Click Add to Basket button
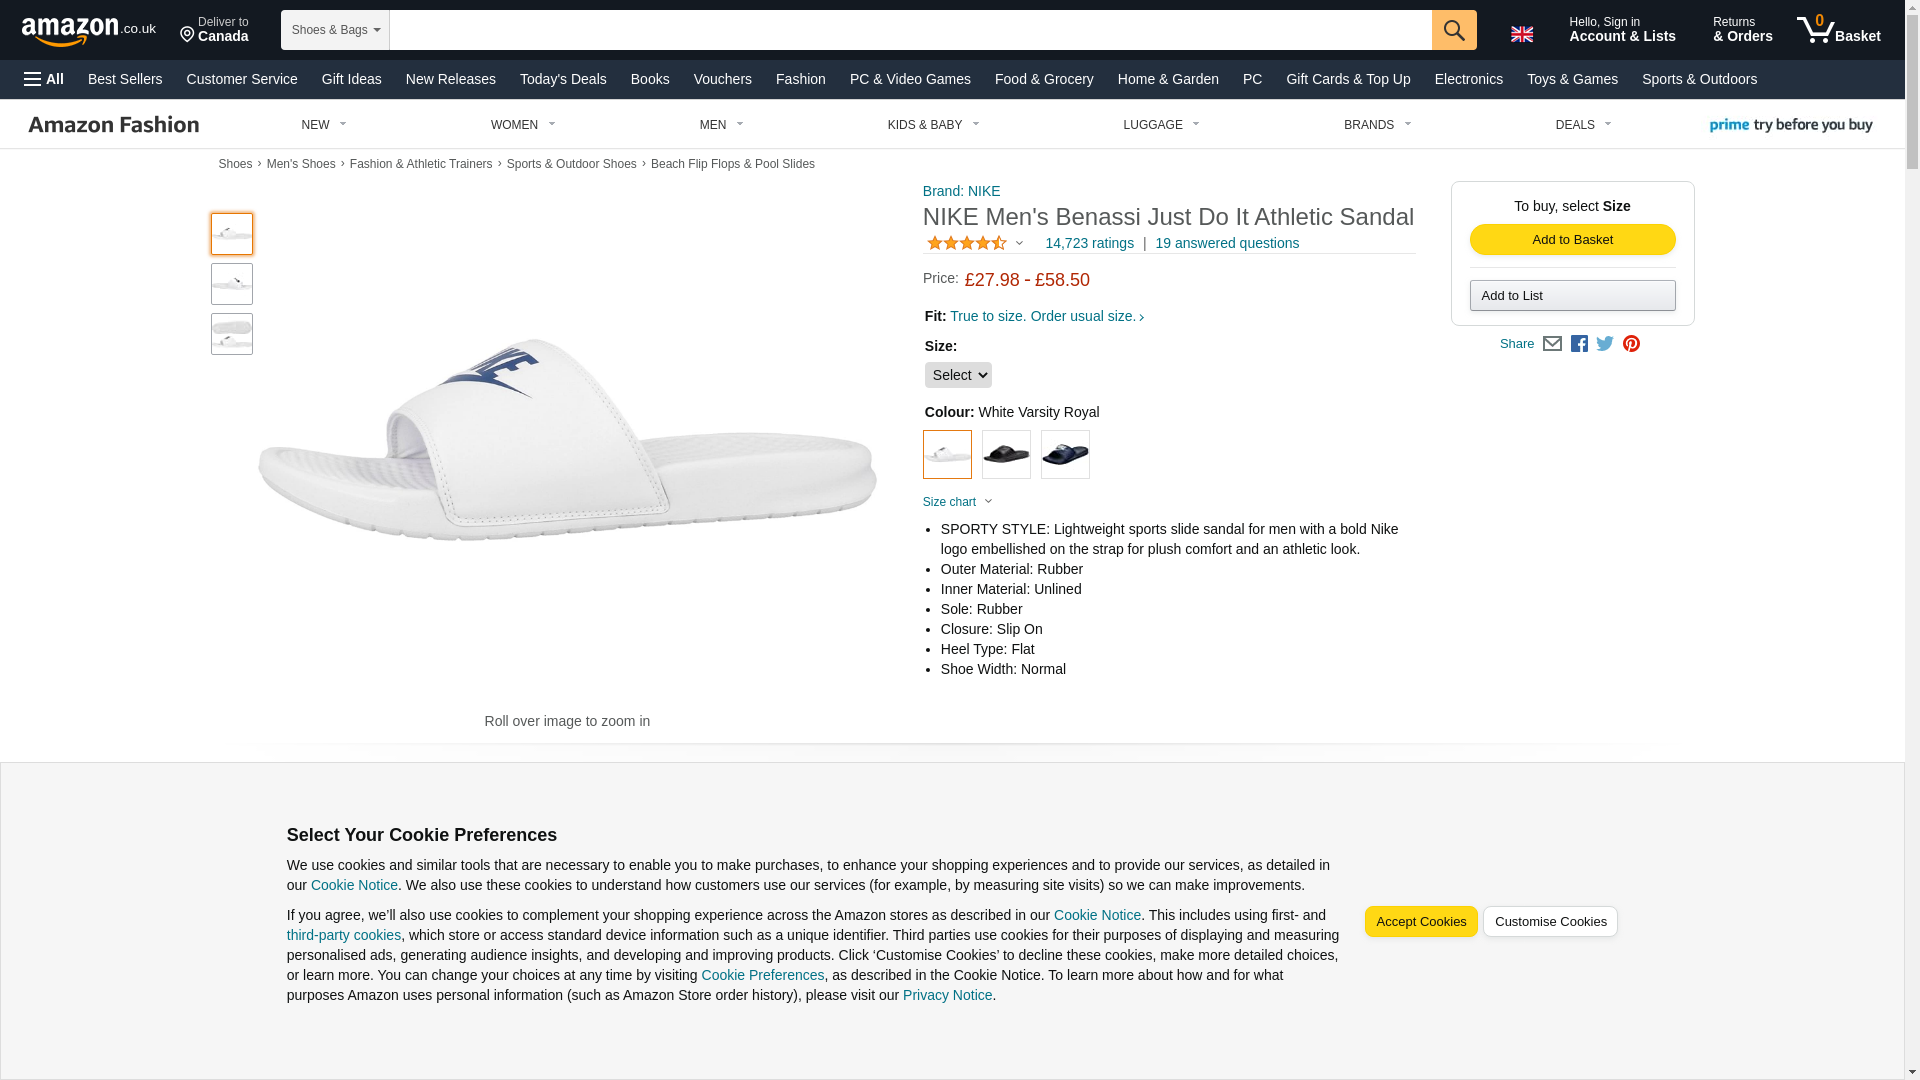The image size is (1920, 1080). tap(1571, 240)
